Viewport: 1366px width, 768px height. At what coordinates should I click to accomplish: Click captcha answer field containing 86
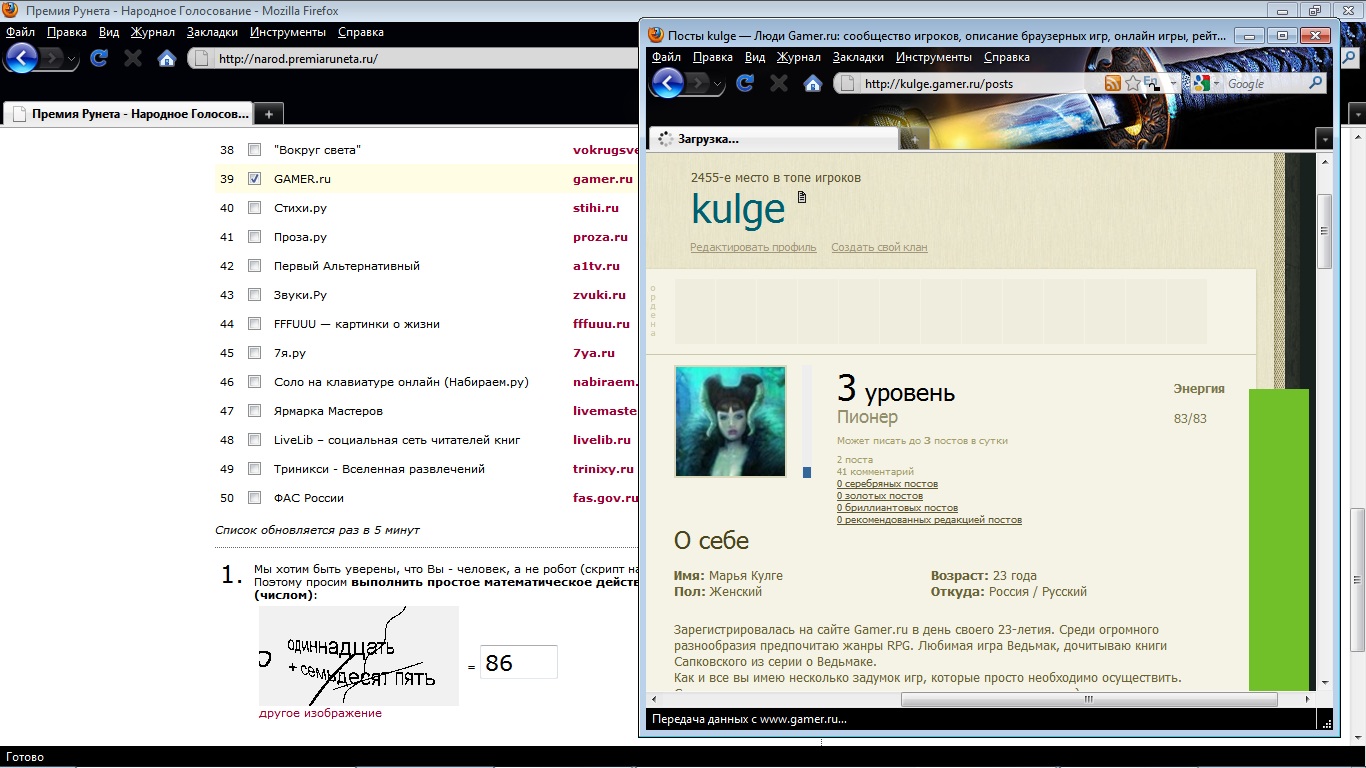(519, 663)
